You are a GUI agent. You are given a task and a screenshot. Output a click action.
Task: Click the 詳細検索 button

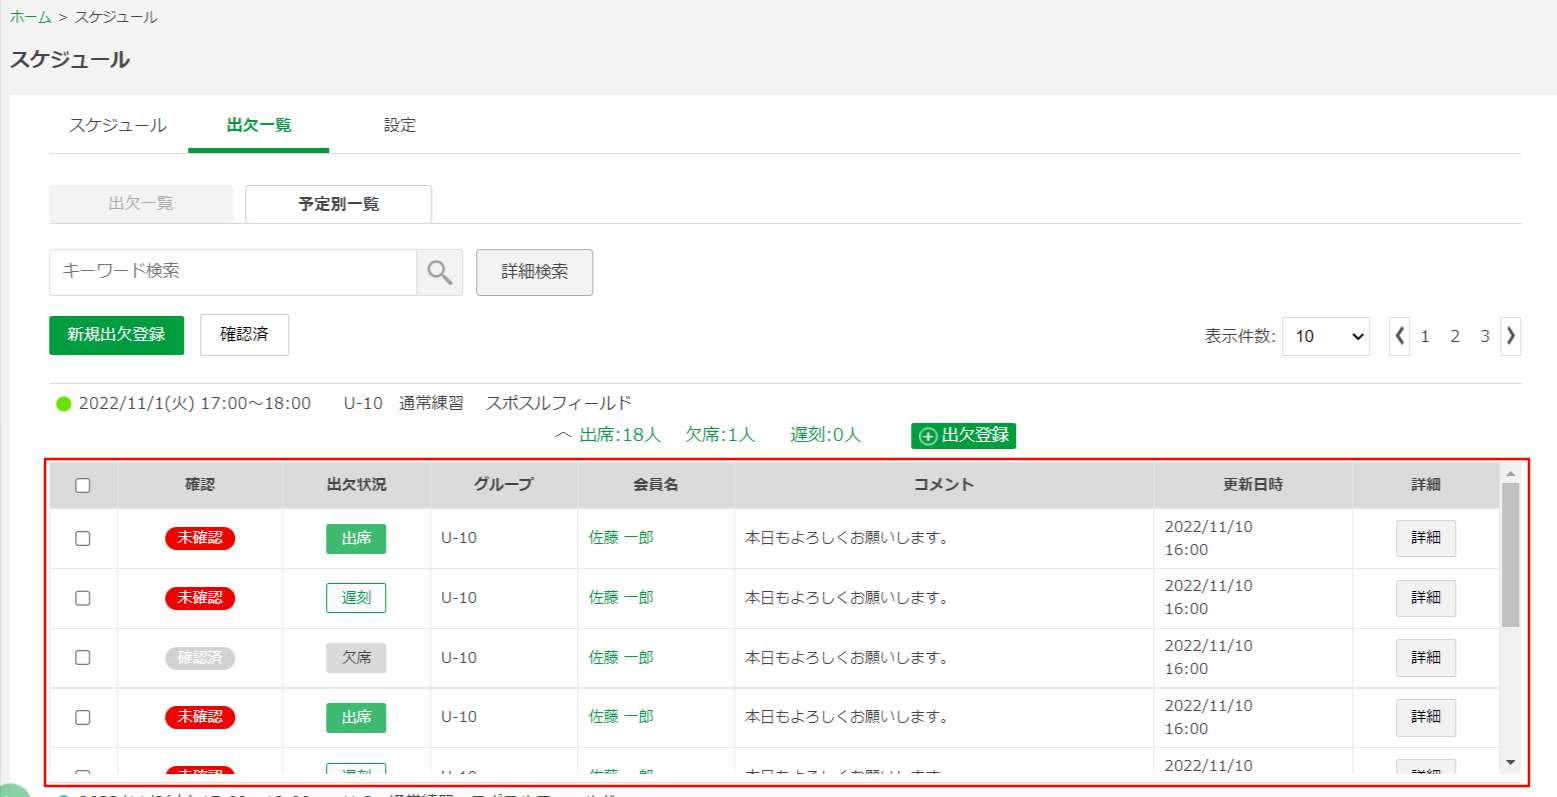(535, 272)
